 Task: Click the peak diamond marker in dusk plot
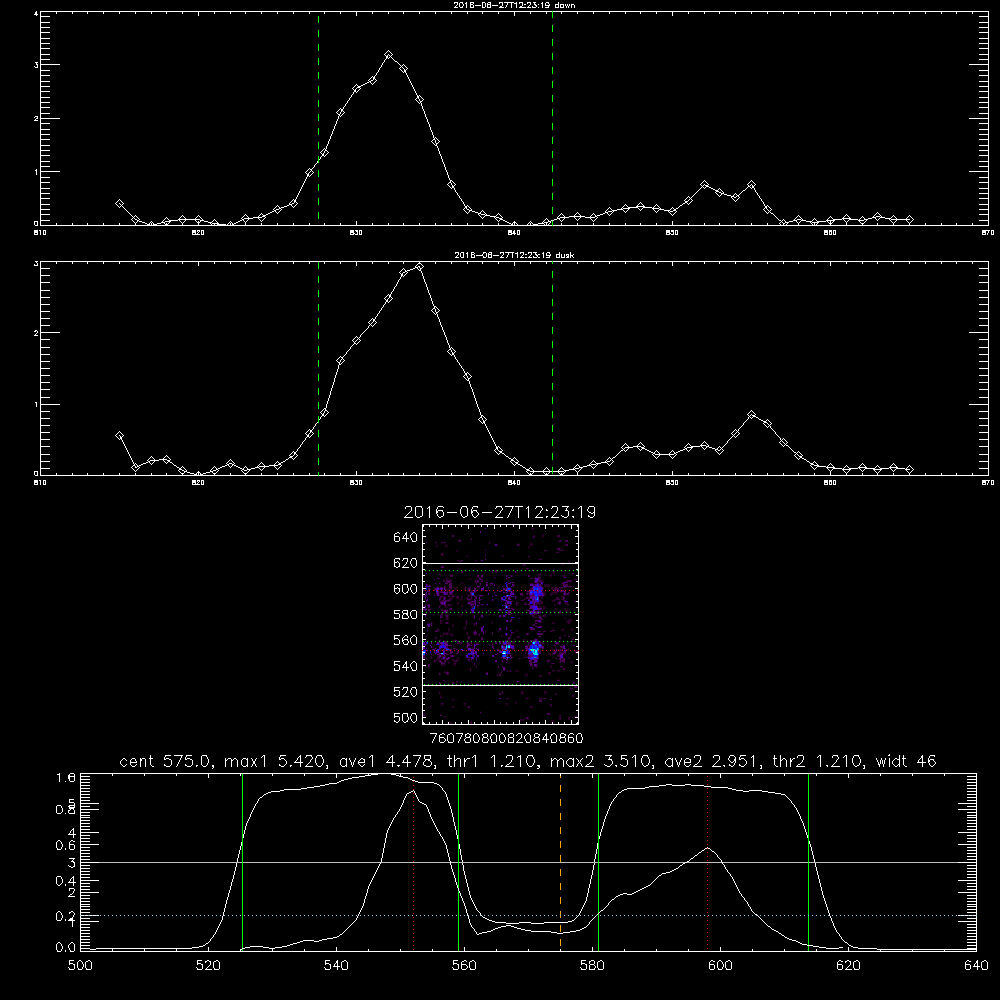(x=419, y=267)
